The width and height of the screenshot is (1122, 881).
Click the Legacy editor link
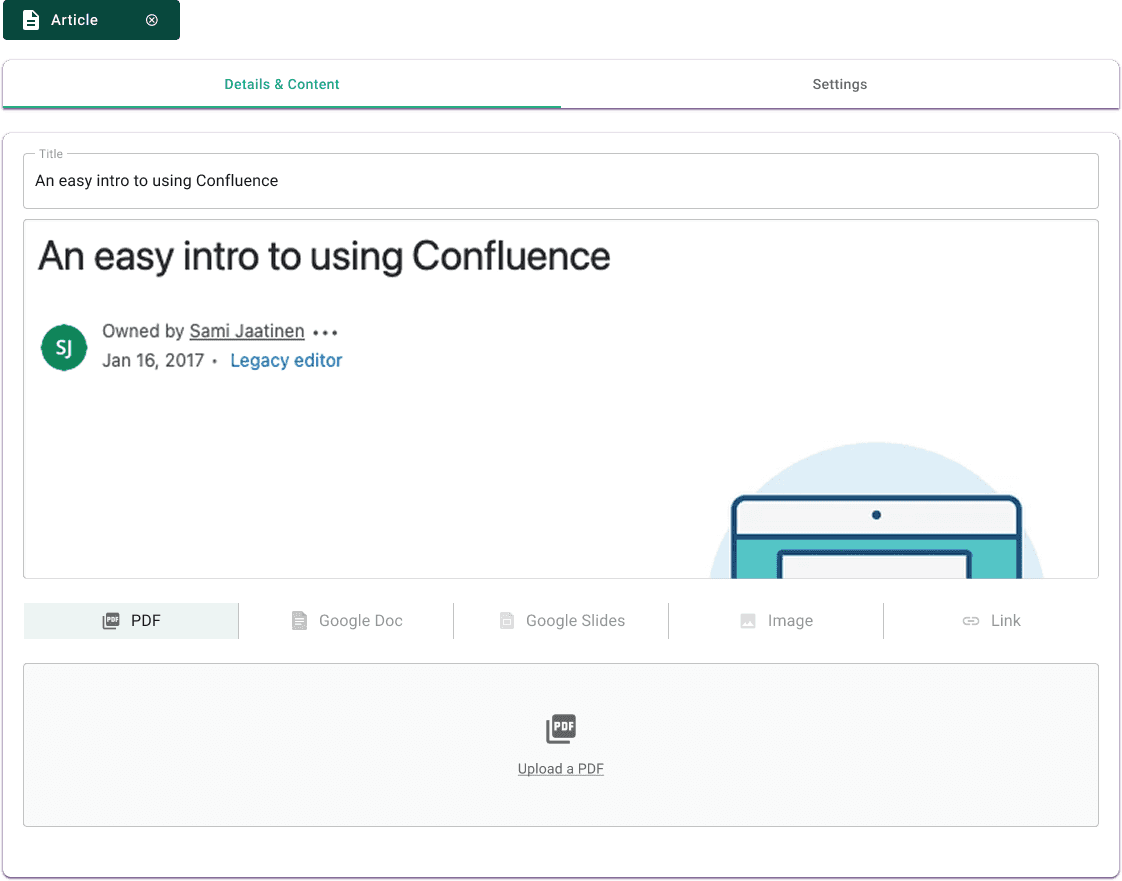pos(286,361)
